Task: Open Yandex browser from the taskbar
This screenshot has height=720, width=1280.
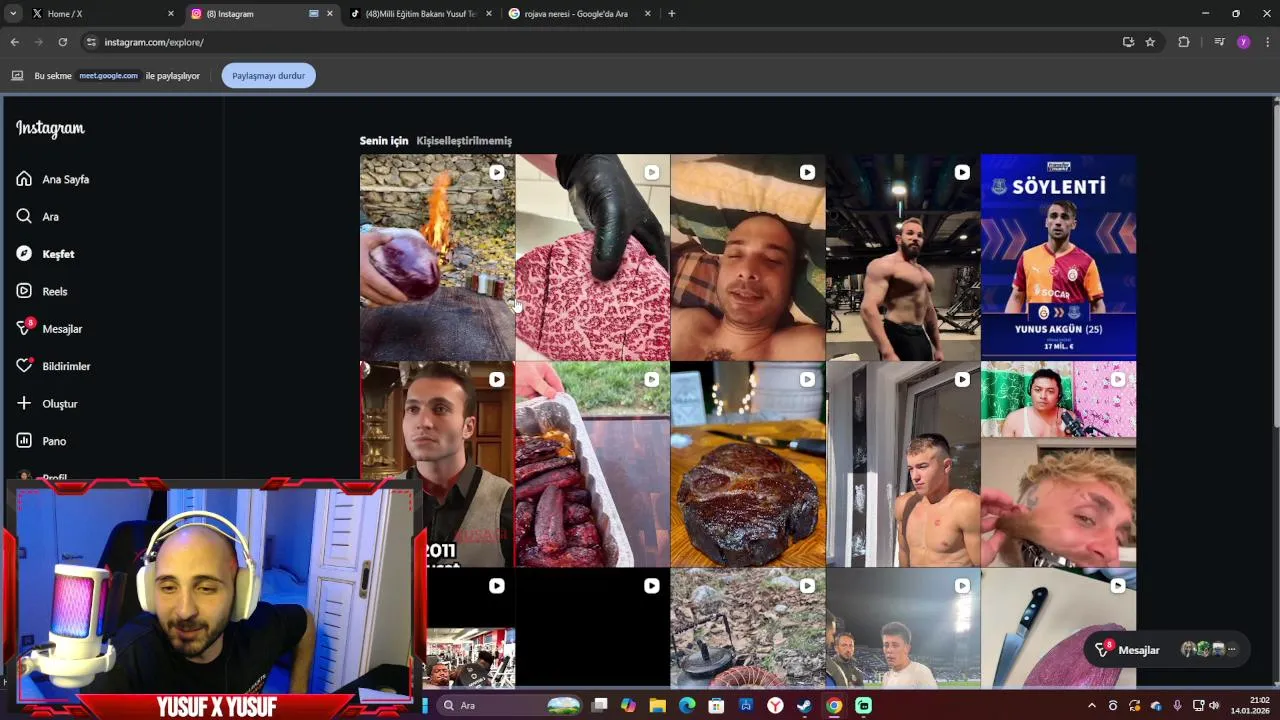Action: (x=775, y=705)
